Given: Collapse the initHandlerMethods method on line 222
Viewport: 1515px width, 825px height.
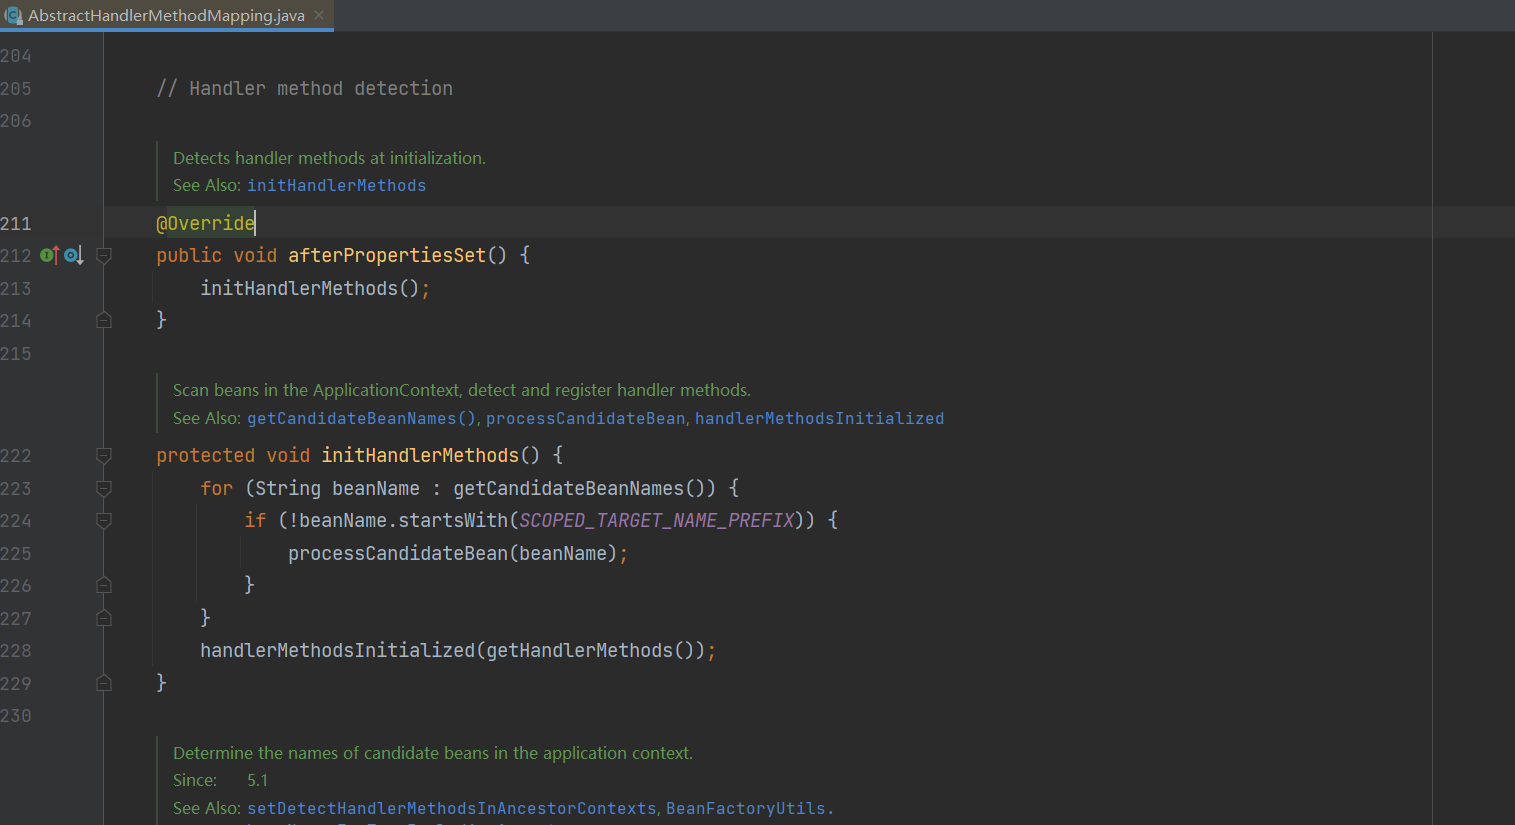Looking at the screenshot, I should coord(104,455).
